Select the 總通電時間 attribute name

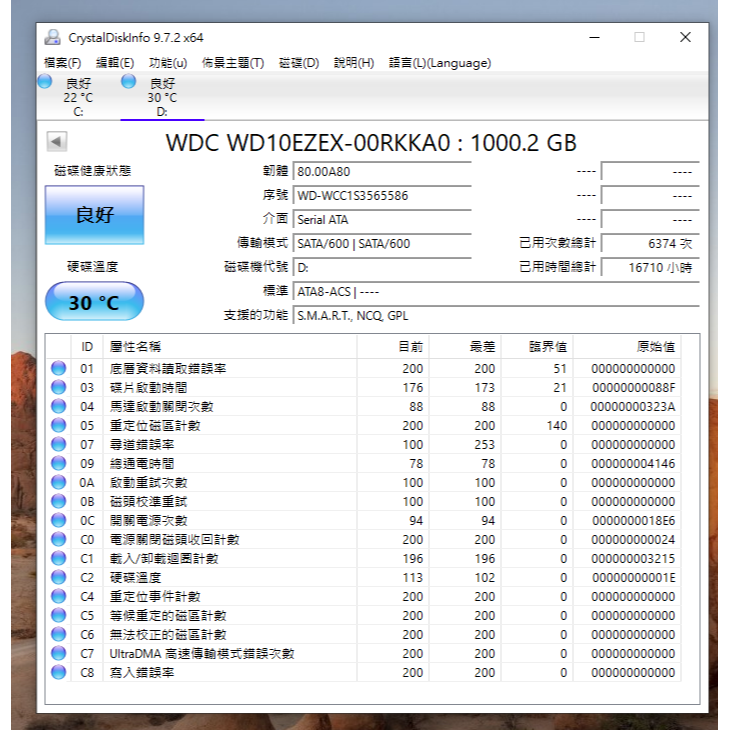pos(142,464)
